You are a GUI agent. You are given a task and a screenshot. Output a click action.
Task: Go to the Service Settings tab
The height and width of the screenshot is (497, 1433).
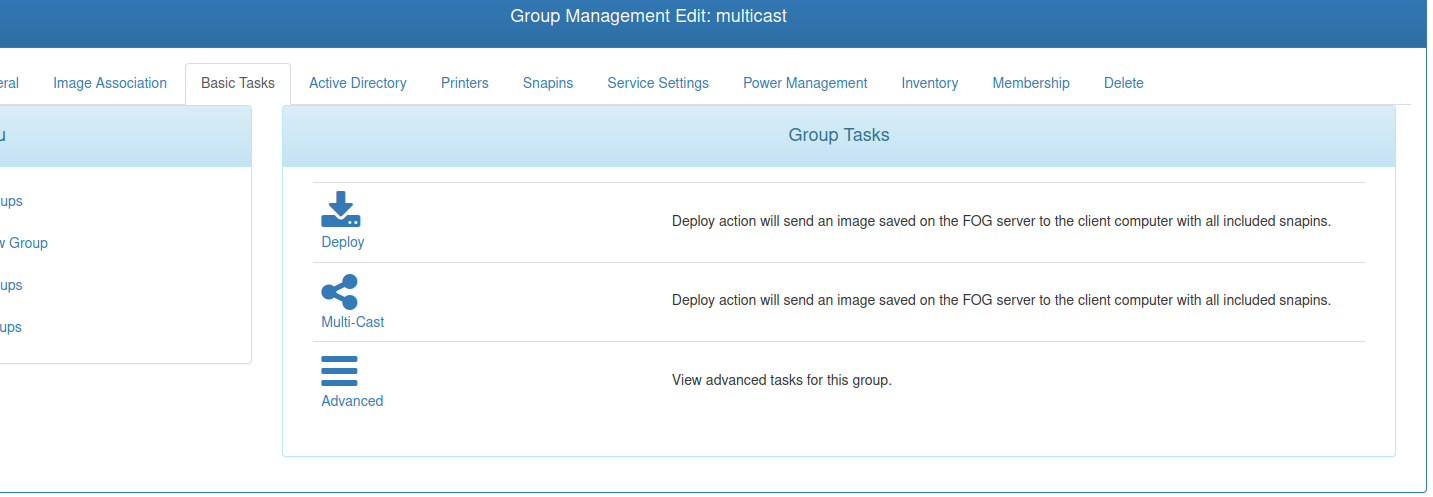coord(658,83)
